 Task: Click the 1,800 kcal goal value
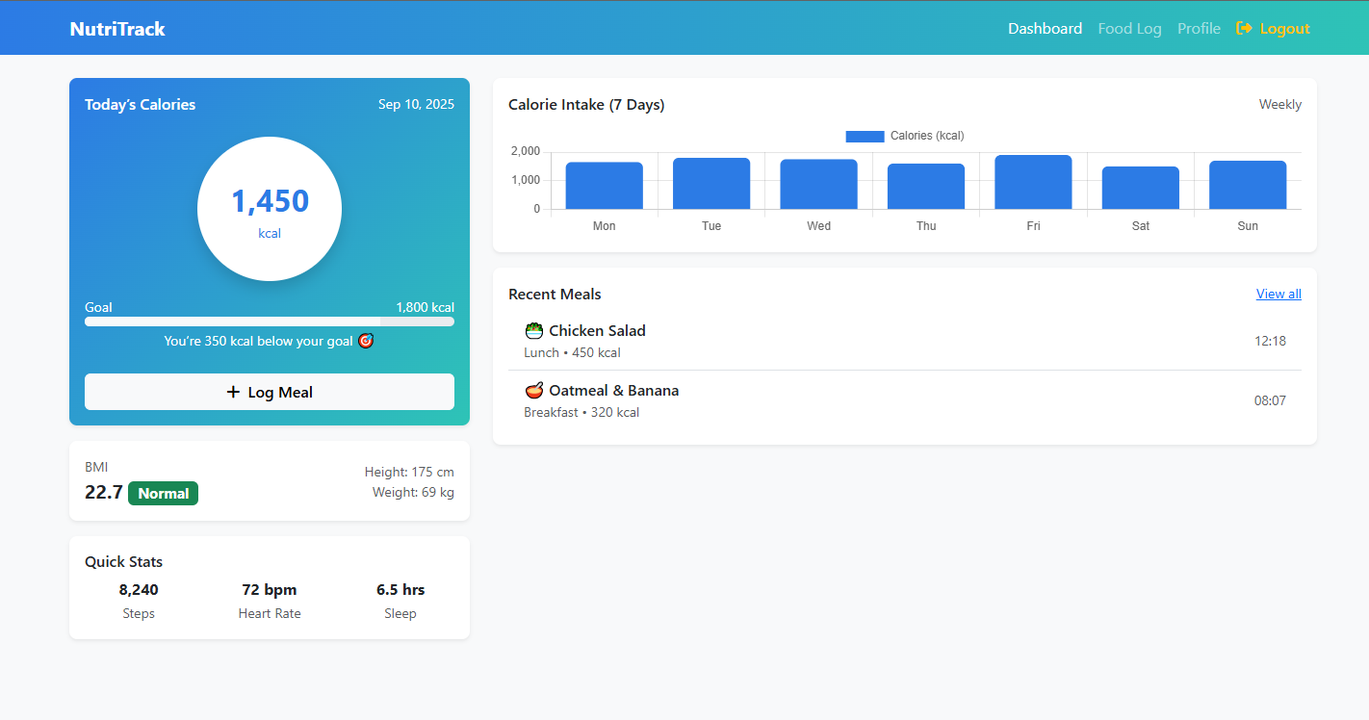point(425,307)
